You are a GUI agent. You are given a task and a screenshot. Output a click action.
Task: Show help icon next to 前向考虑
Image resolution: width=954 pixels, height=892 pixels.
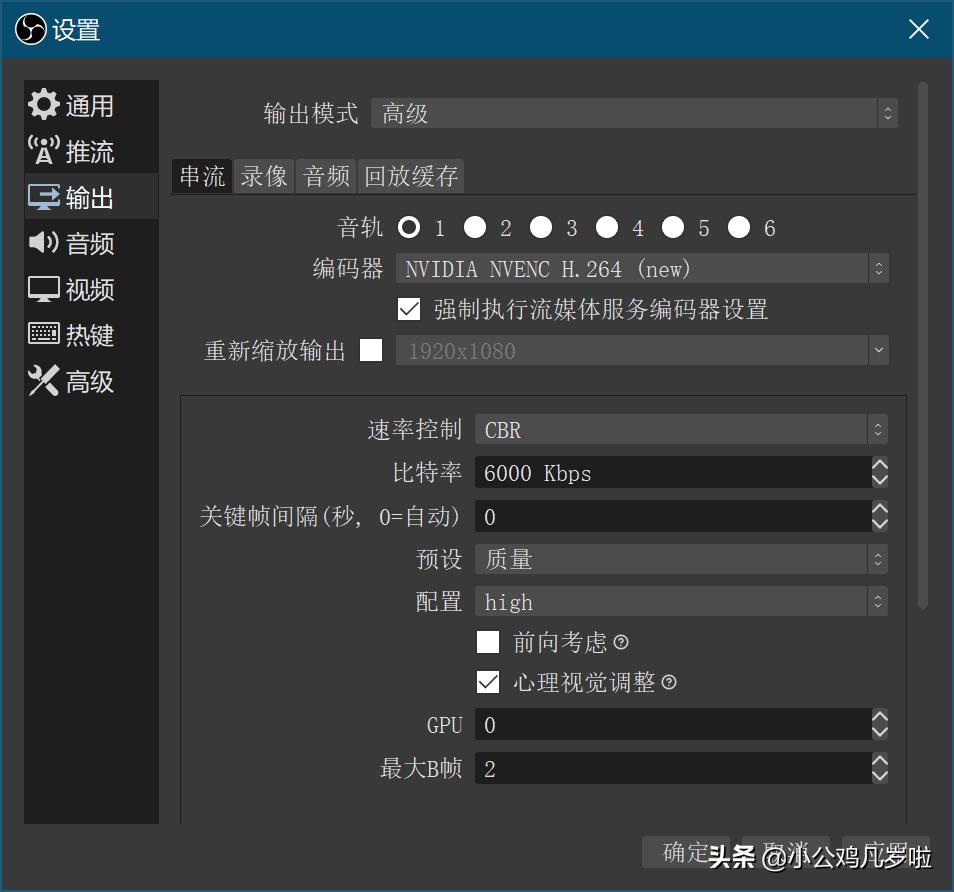click(621, 642)
